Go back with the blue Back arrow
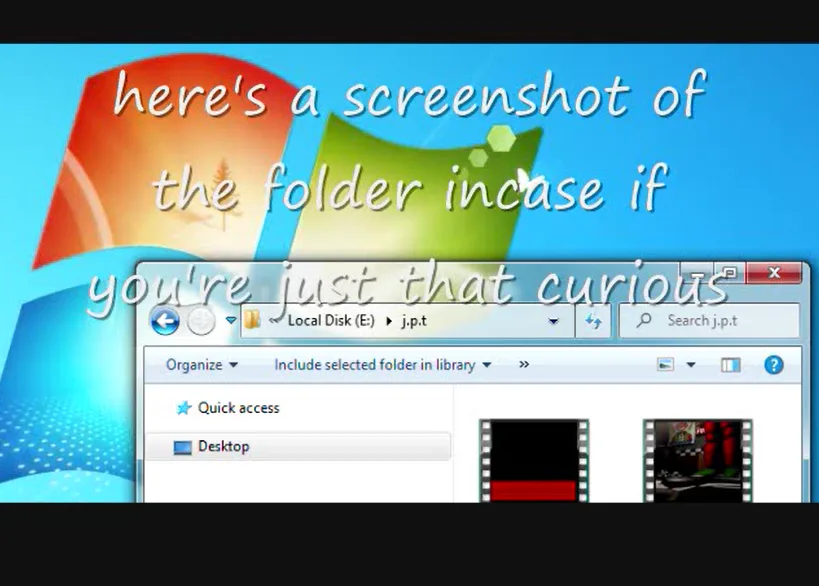Viewport: 819px width, 586px height. 165,321
